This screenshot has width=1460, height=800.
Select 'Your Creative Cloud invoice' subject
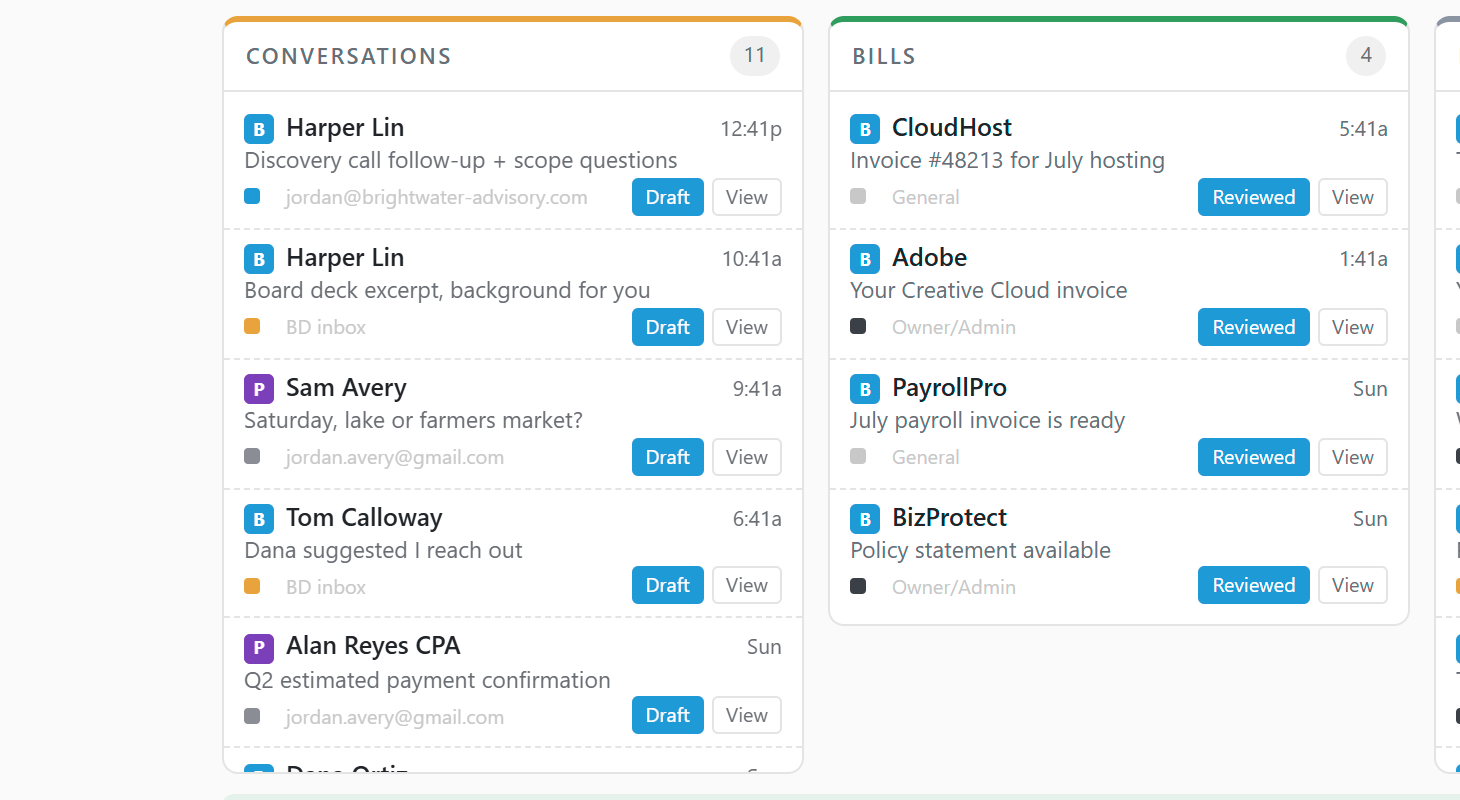pos(989,290)
